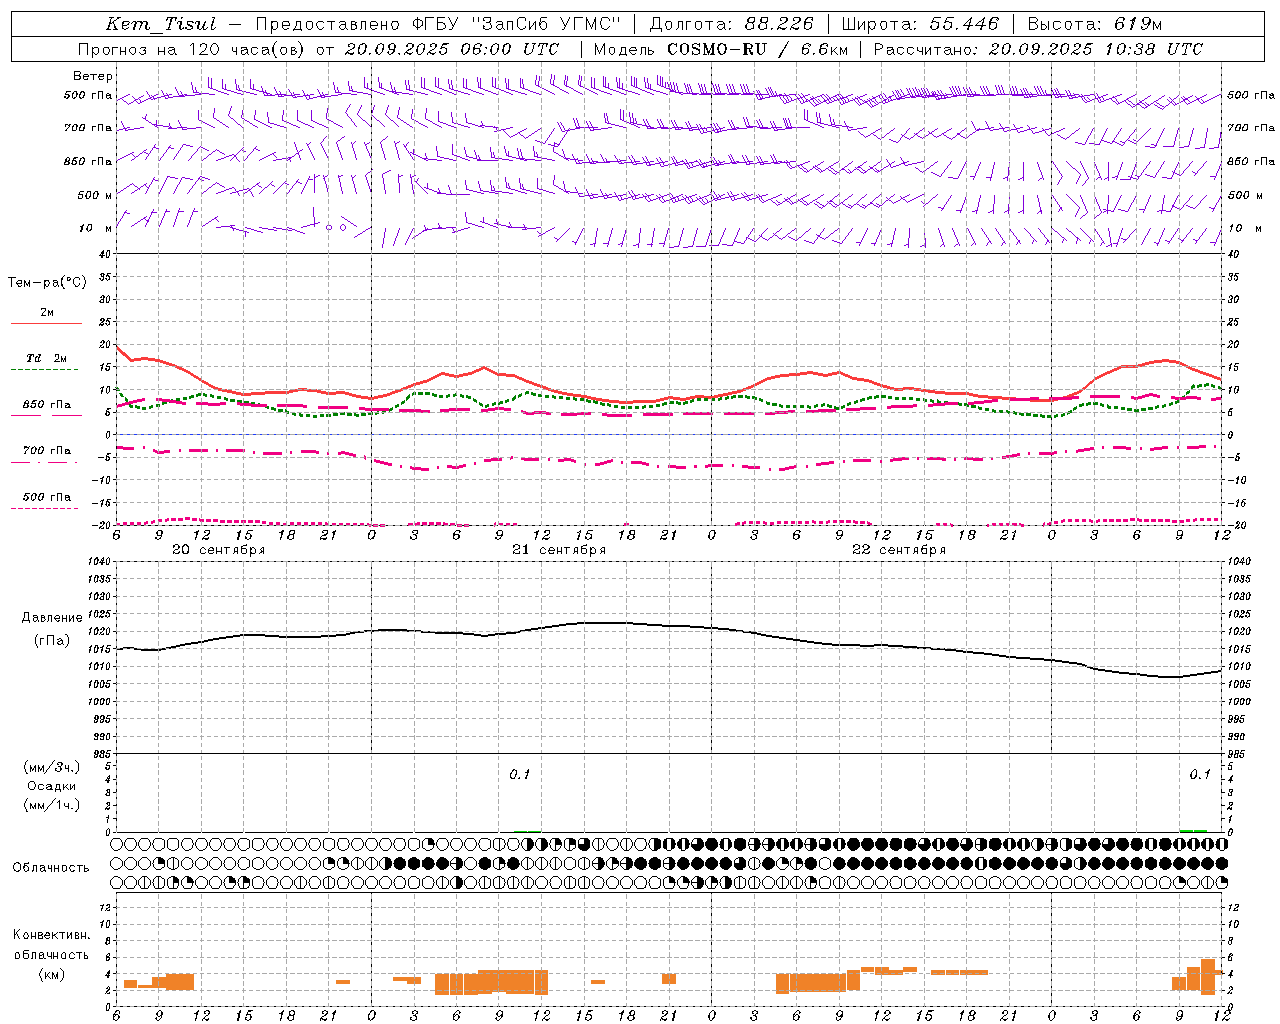This screenshot has width=1280, height=1024.
Task: Click the 21 сентября date label
Action: pyautogui.click(x=558, y=550)
